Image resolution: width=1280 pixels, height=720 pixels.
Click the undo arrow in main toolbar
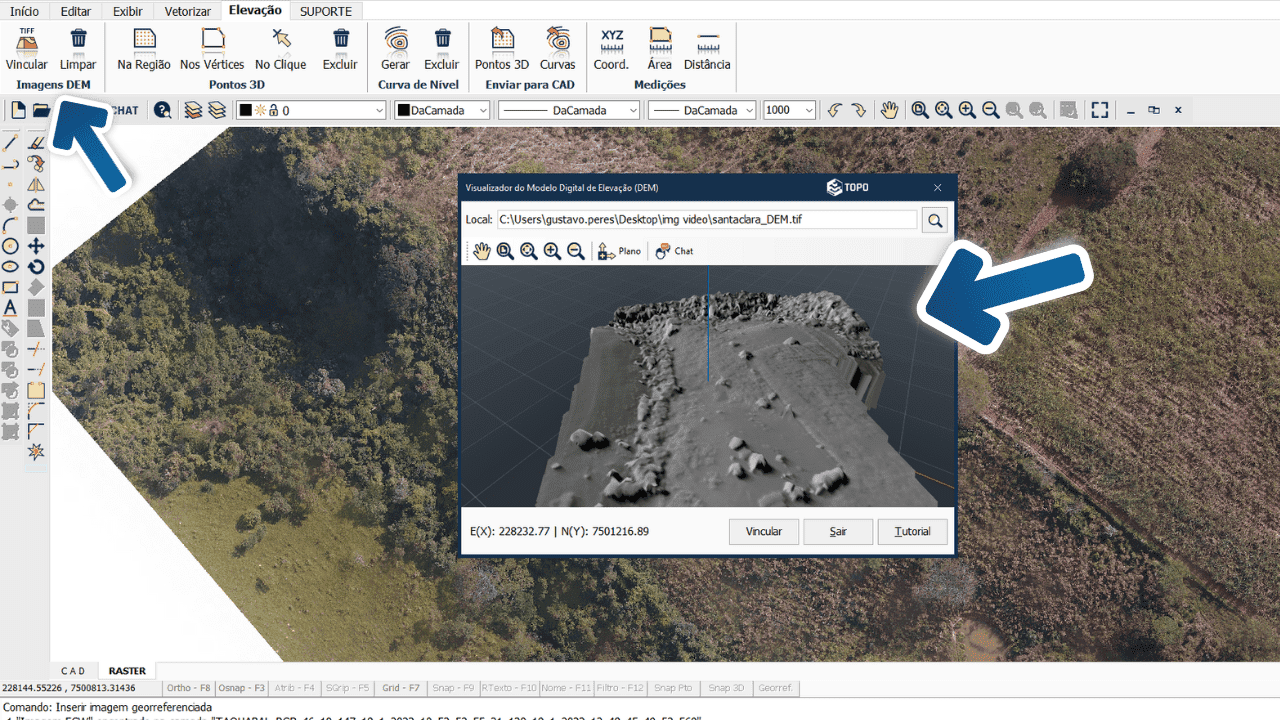coord(834,110)
